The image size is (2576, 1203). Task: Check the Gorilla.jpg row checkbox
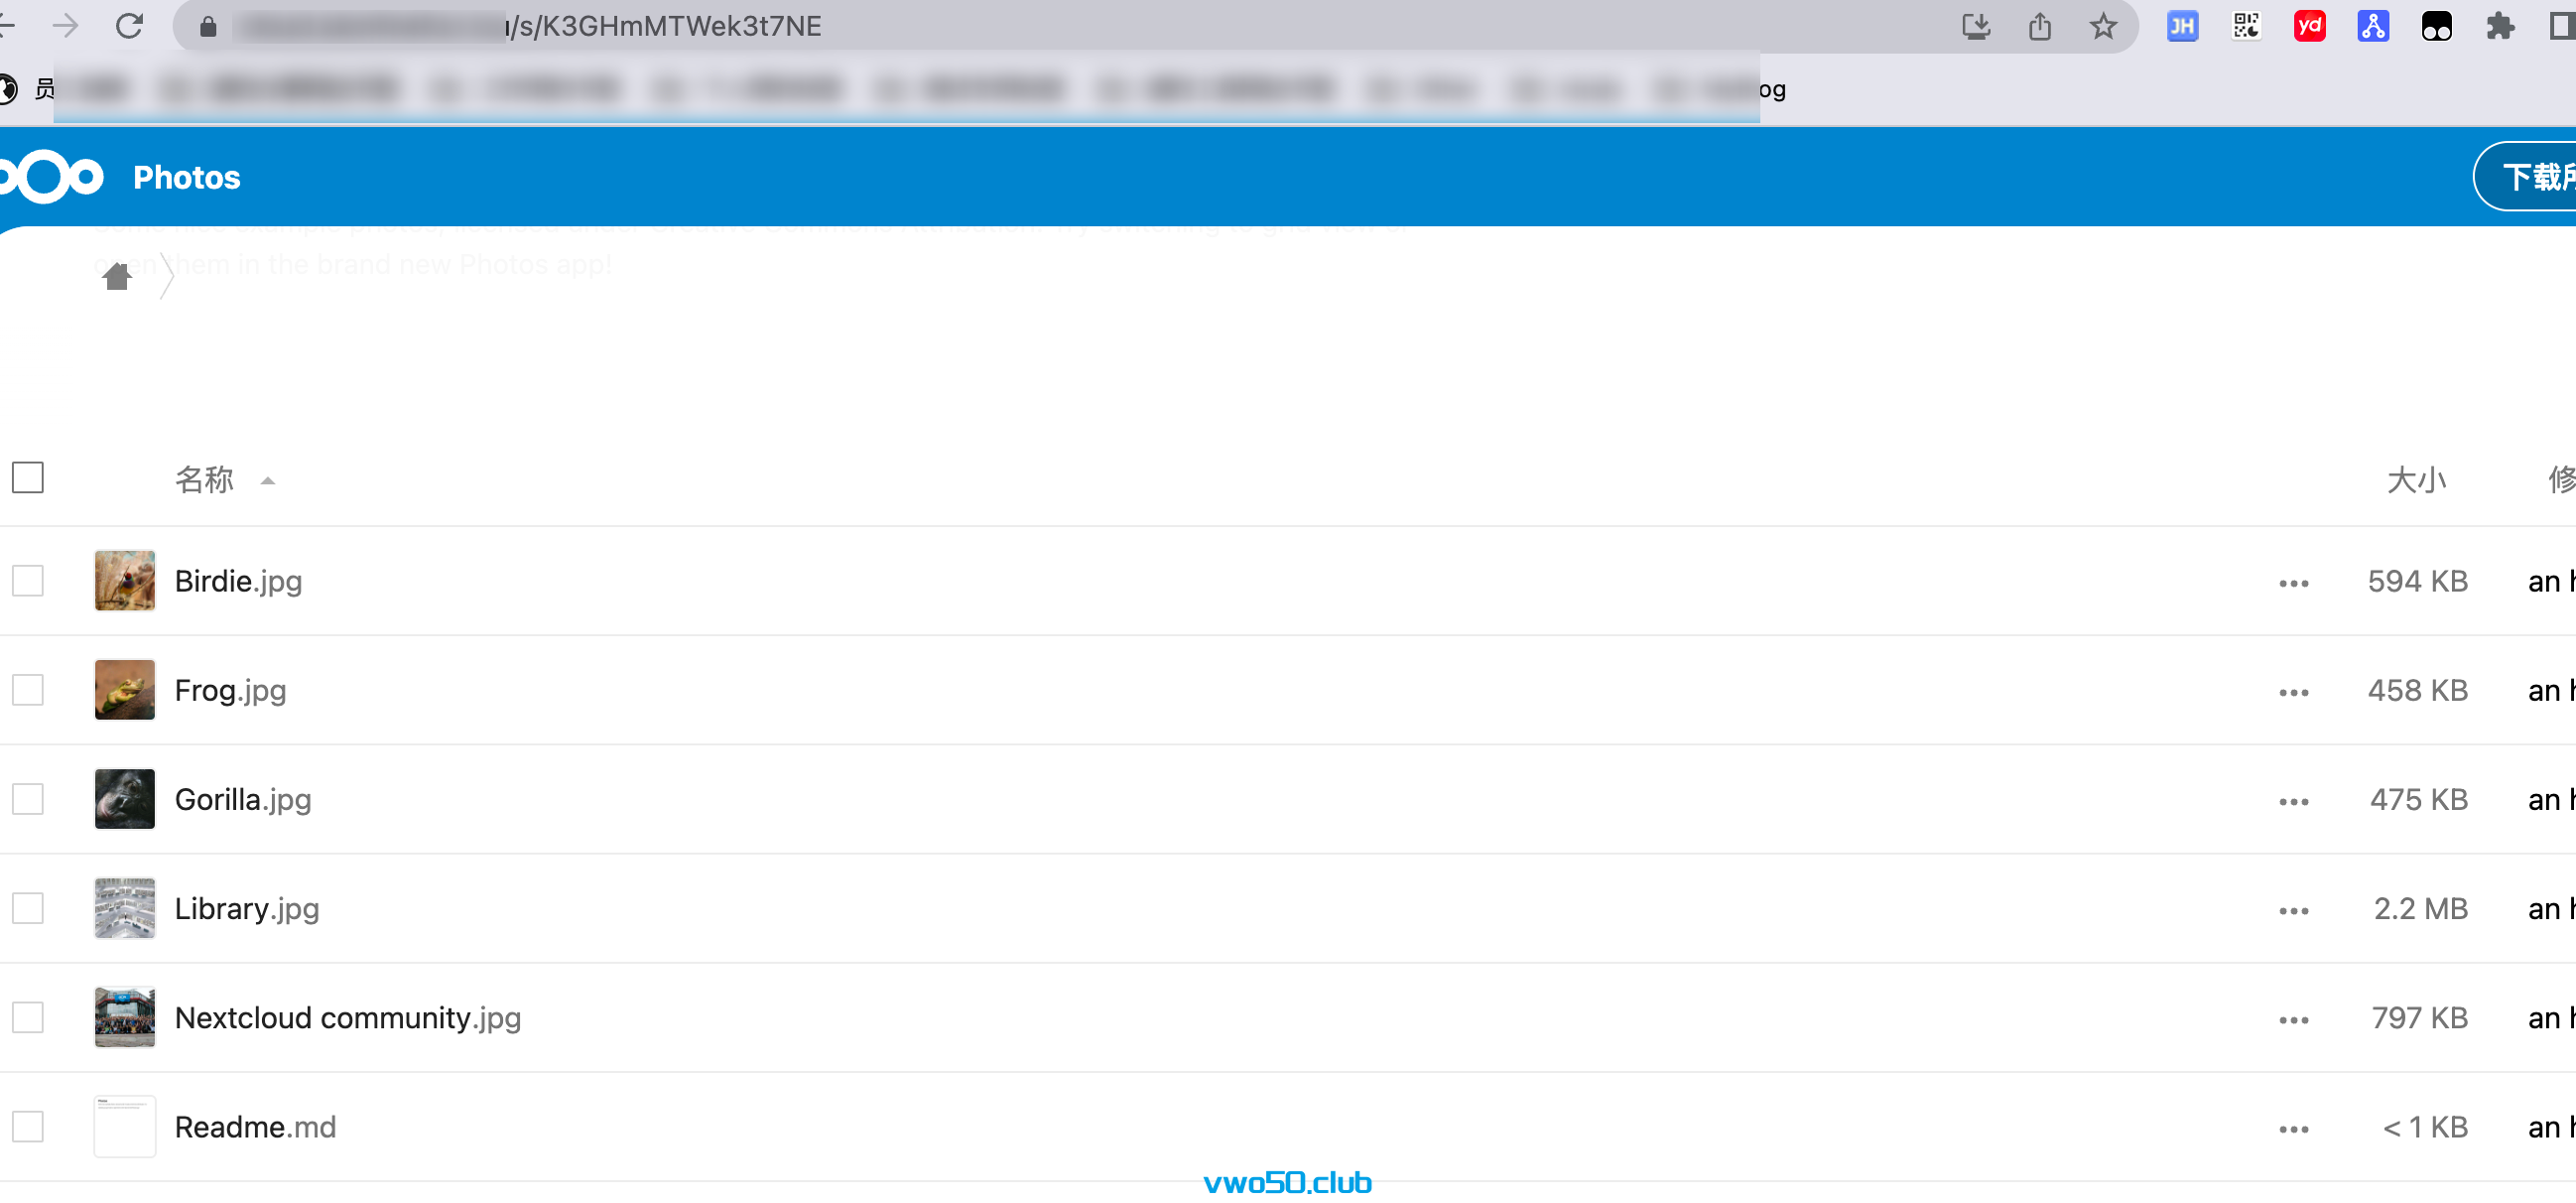(x=28, y=799)
